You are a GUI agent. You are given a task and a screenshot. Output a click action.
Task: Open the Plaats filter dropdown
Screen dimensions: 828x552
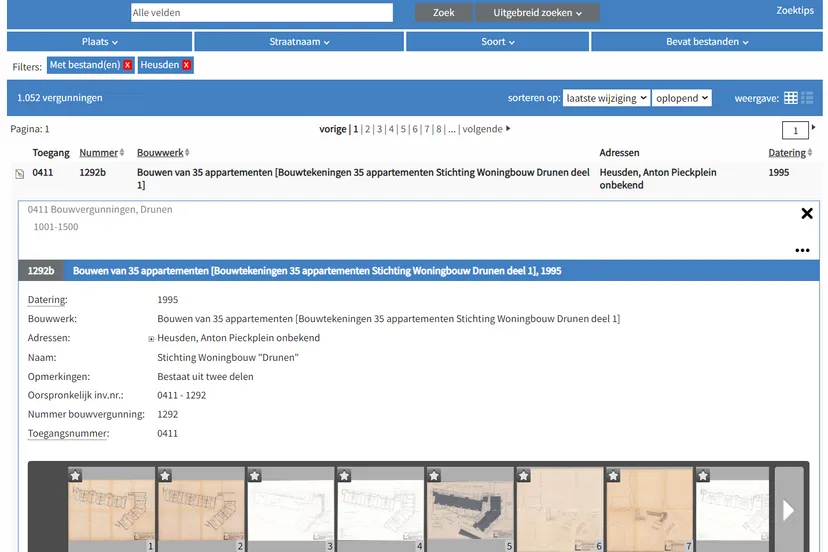[x=99, y=42]
